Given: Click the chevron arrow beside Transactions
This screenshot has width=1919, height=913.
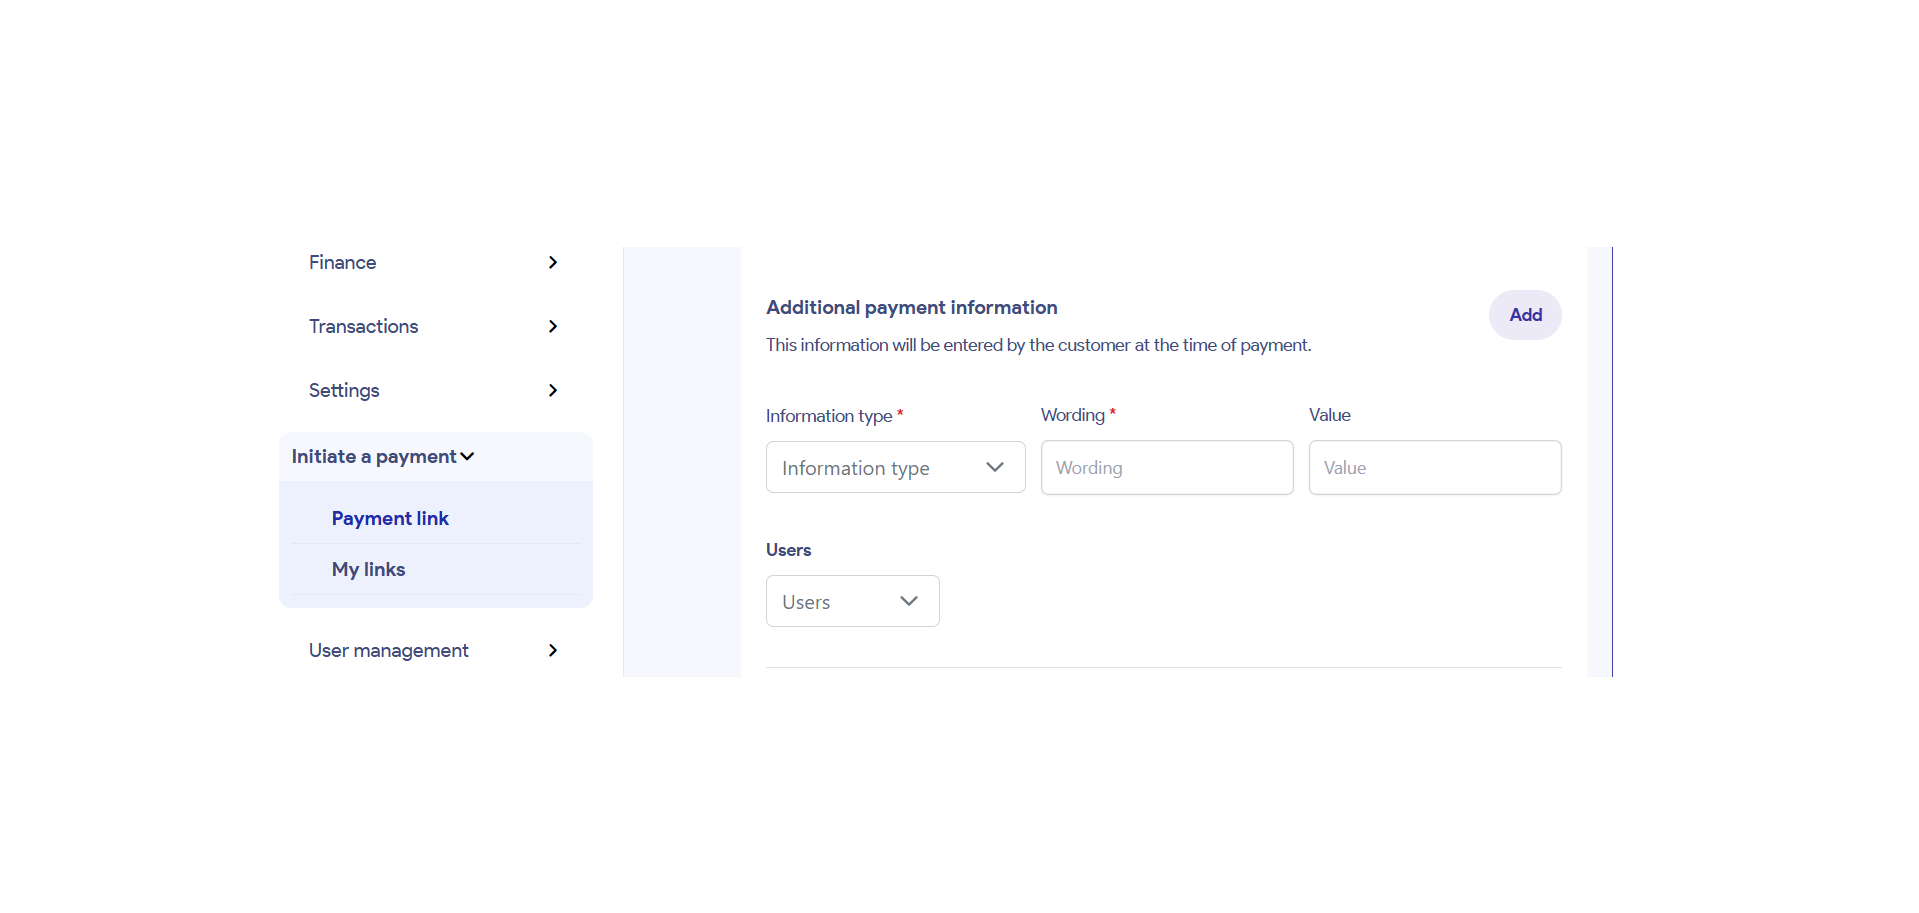Looking at the screenshot, I should click(x=553, y=326).
